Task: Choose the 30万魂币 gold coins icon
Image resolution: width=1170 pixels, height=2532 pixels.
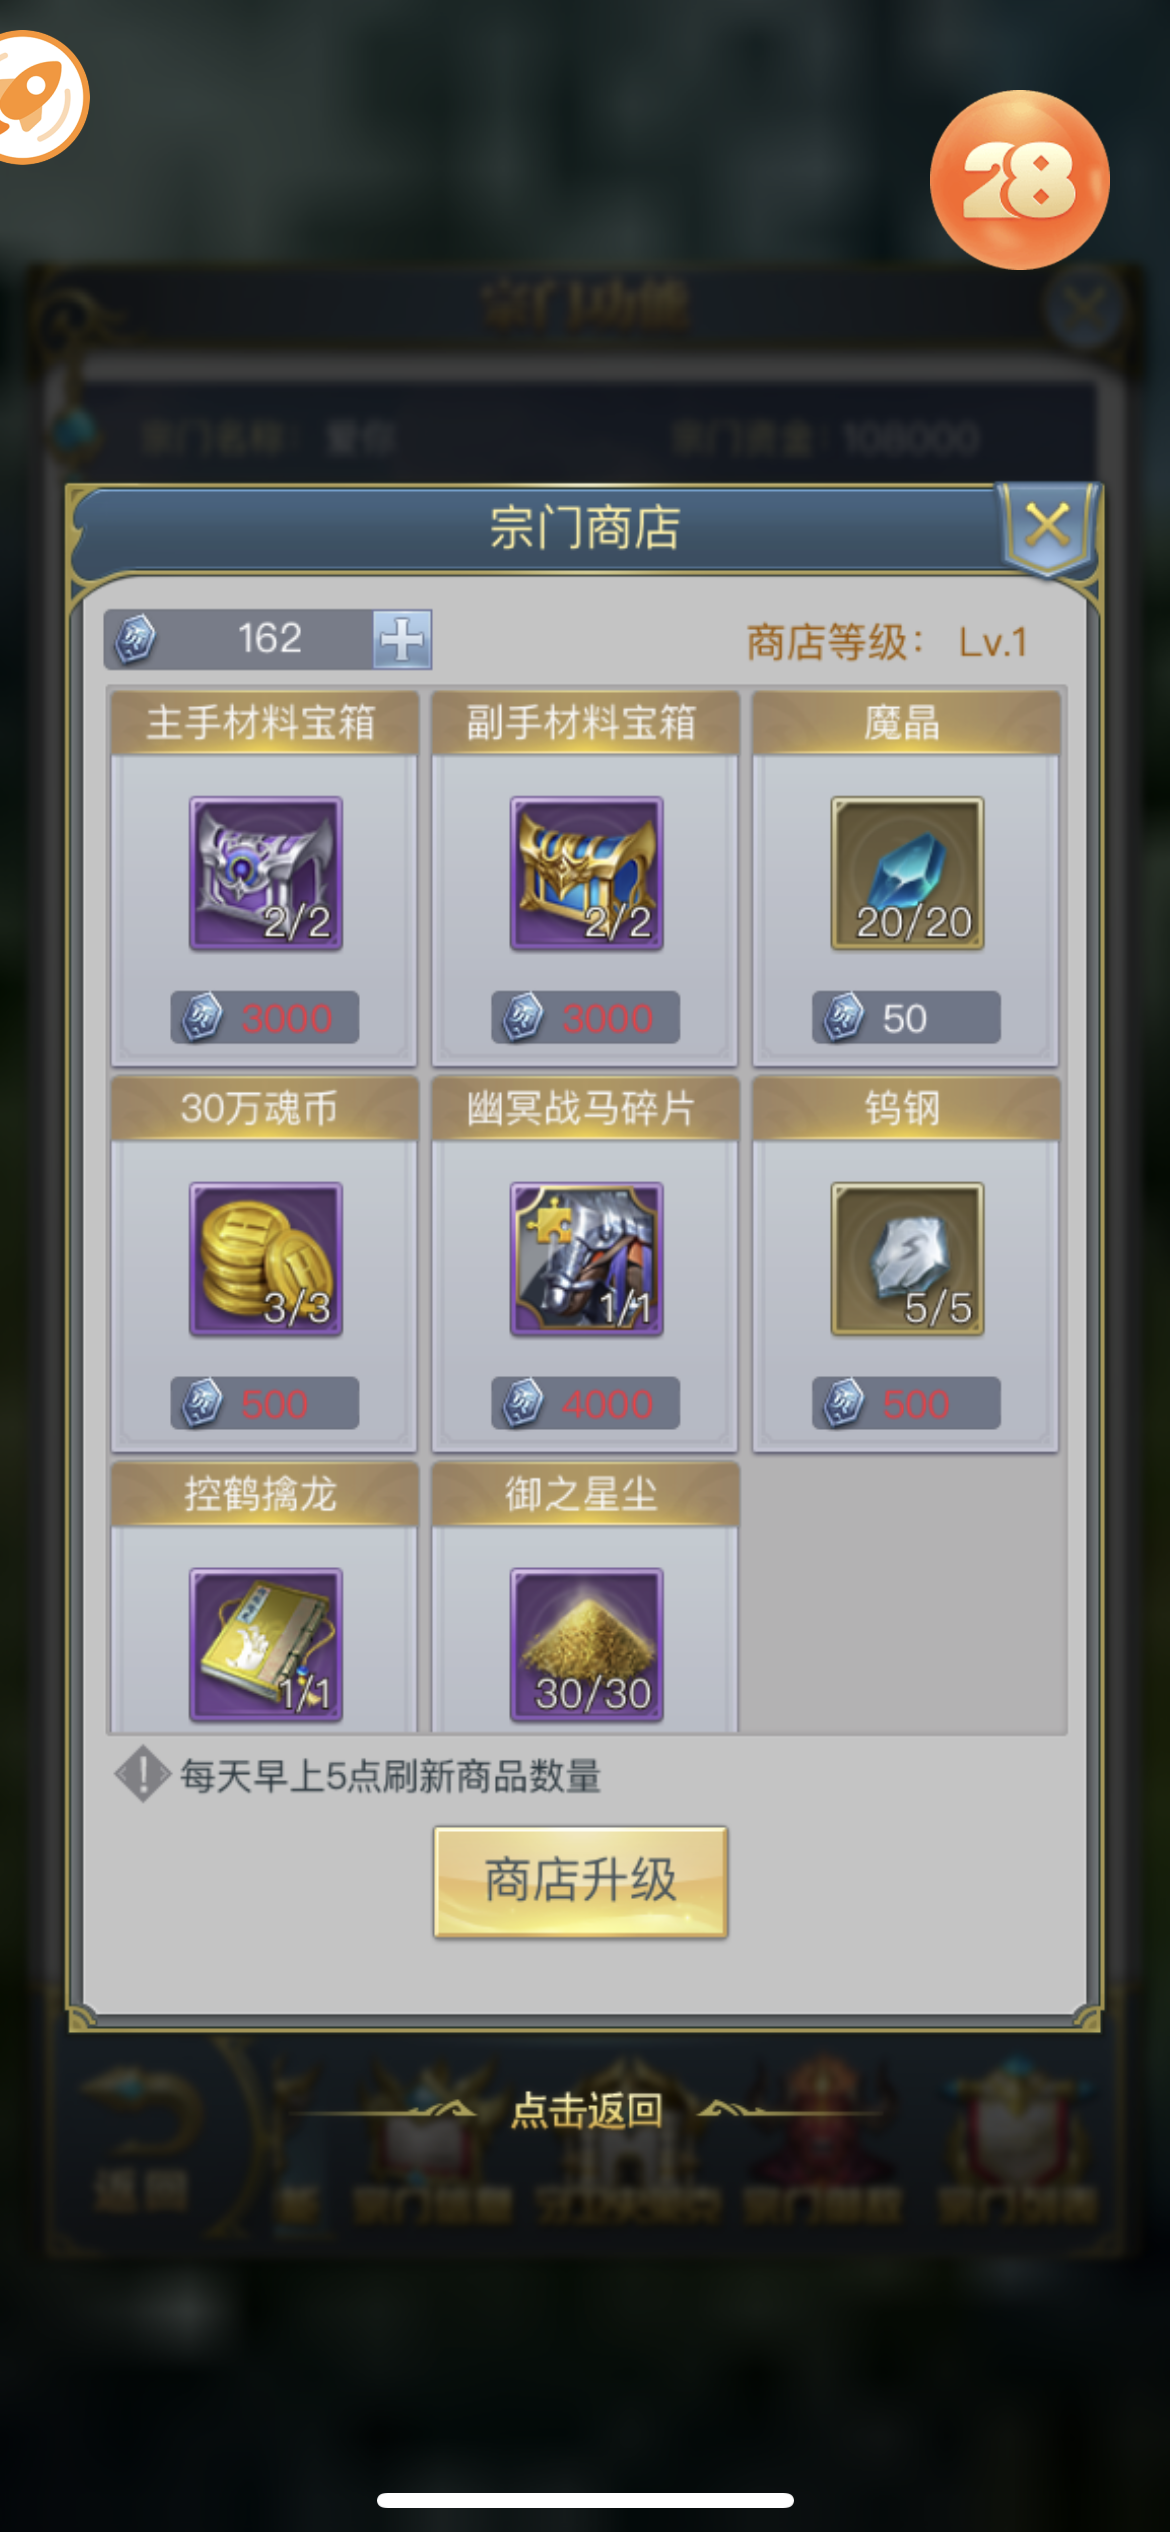Action: pos(266,1259)
